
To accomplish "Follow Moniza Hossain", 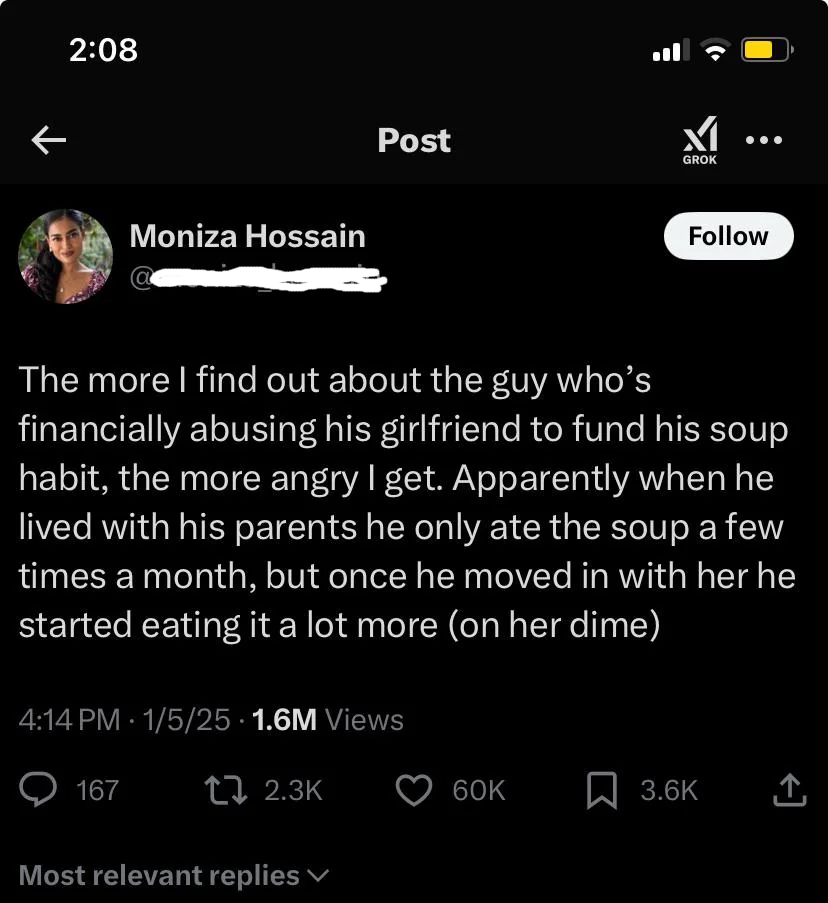I will coord(728,236).
